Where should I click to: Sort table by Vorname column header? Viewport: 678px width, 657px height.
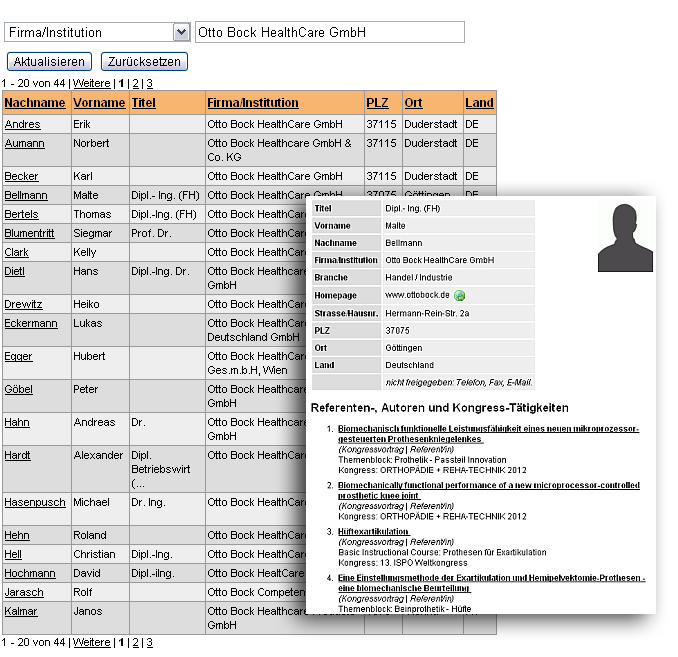[99, 103]
